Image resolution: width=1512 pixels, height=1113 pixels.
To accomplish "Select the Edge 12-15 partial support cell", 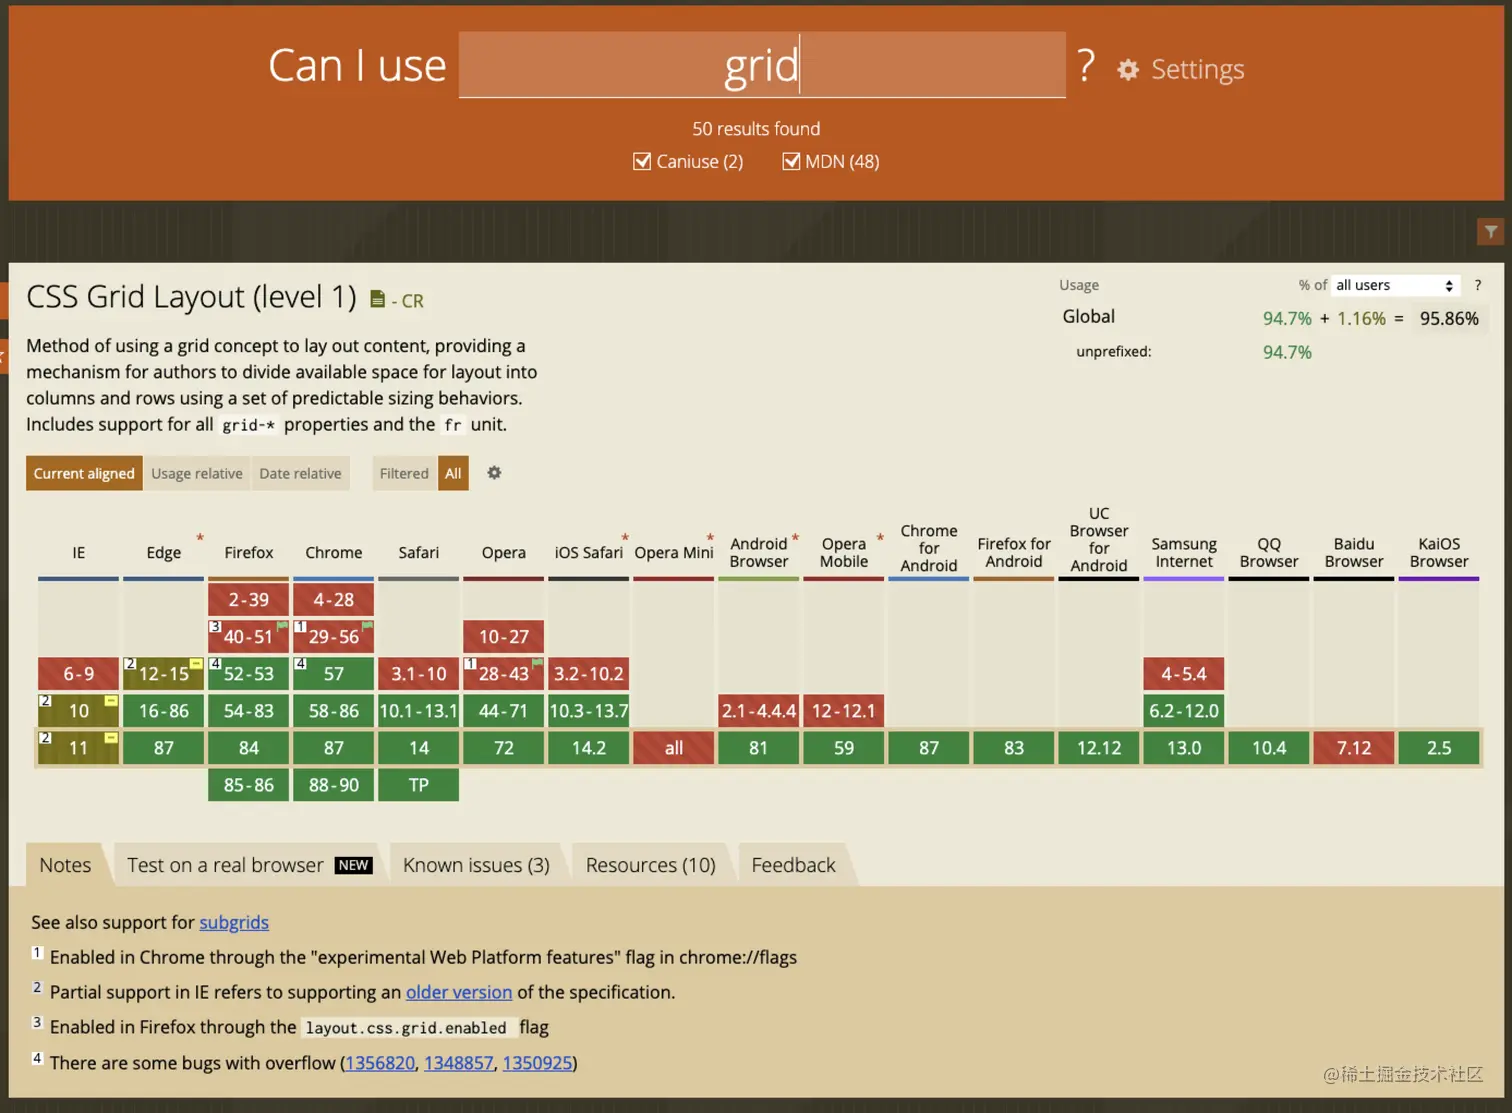I will [164, 674].
